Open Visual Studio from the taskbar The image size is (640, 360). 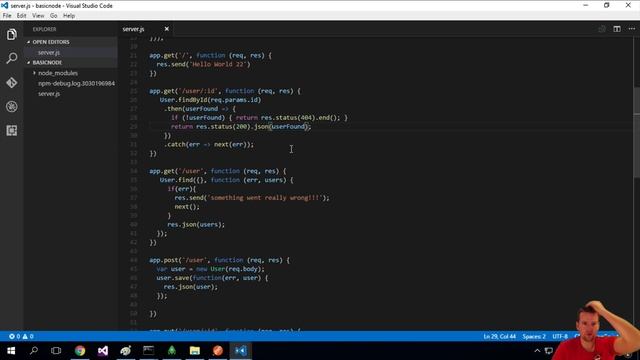click(x=103, y=351)
